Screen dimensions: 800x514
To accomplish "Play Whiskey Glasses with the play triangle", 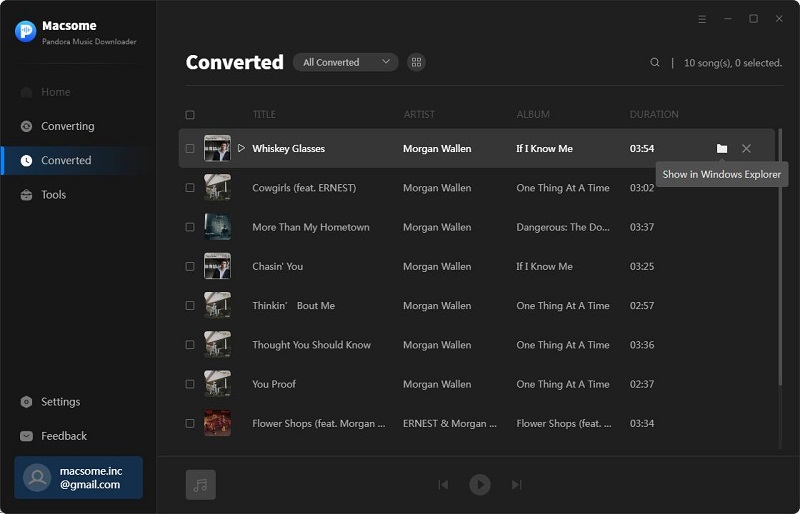I will click(241, 148).
